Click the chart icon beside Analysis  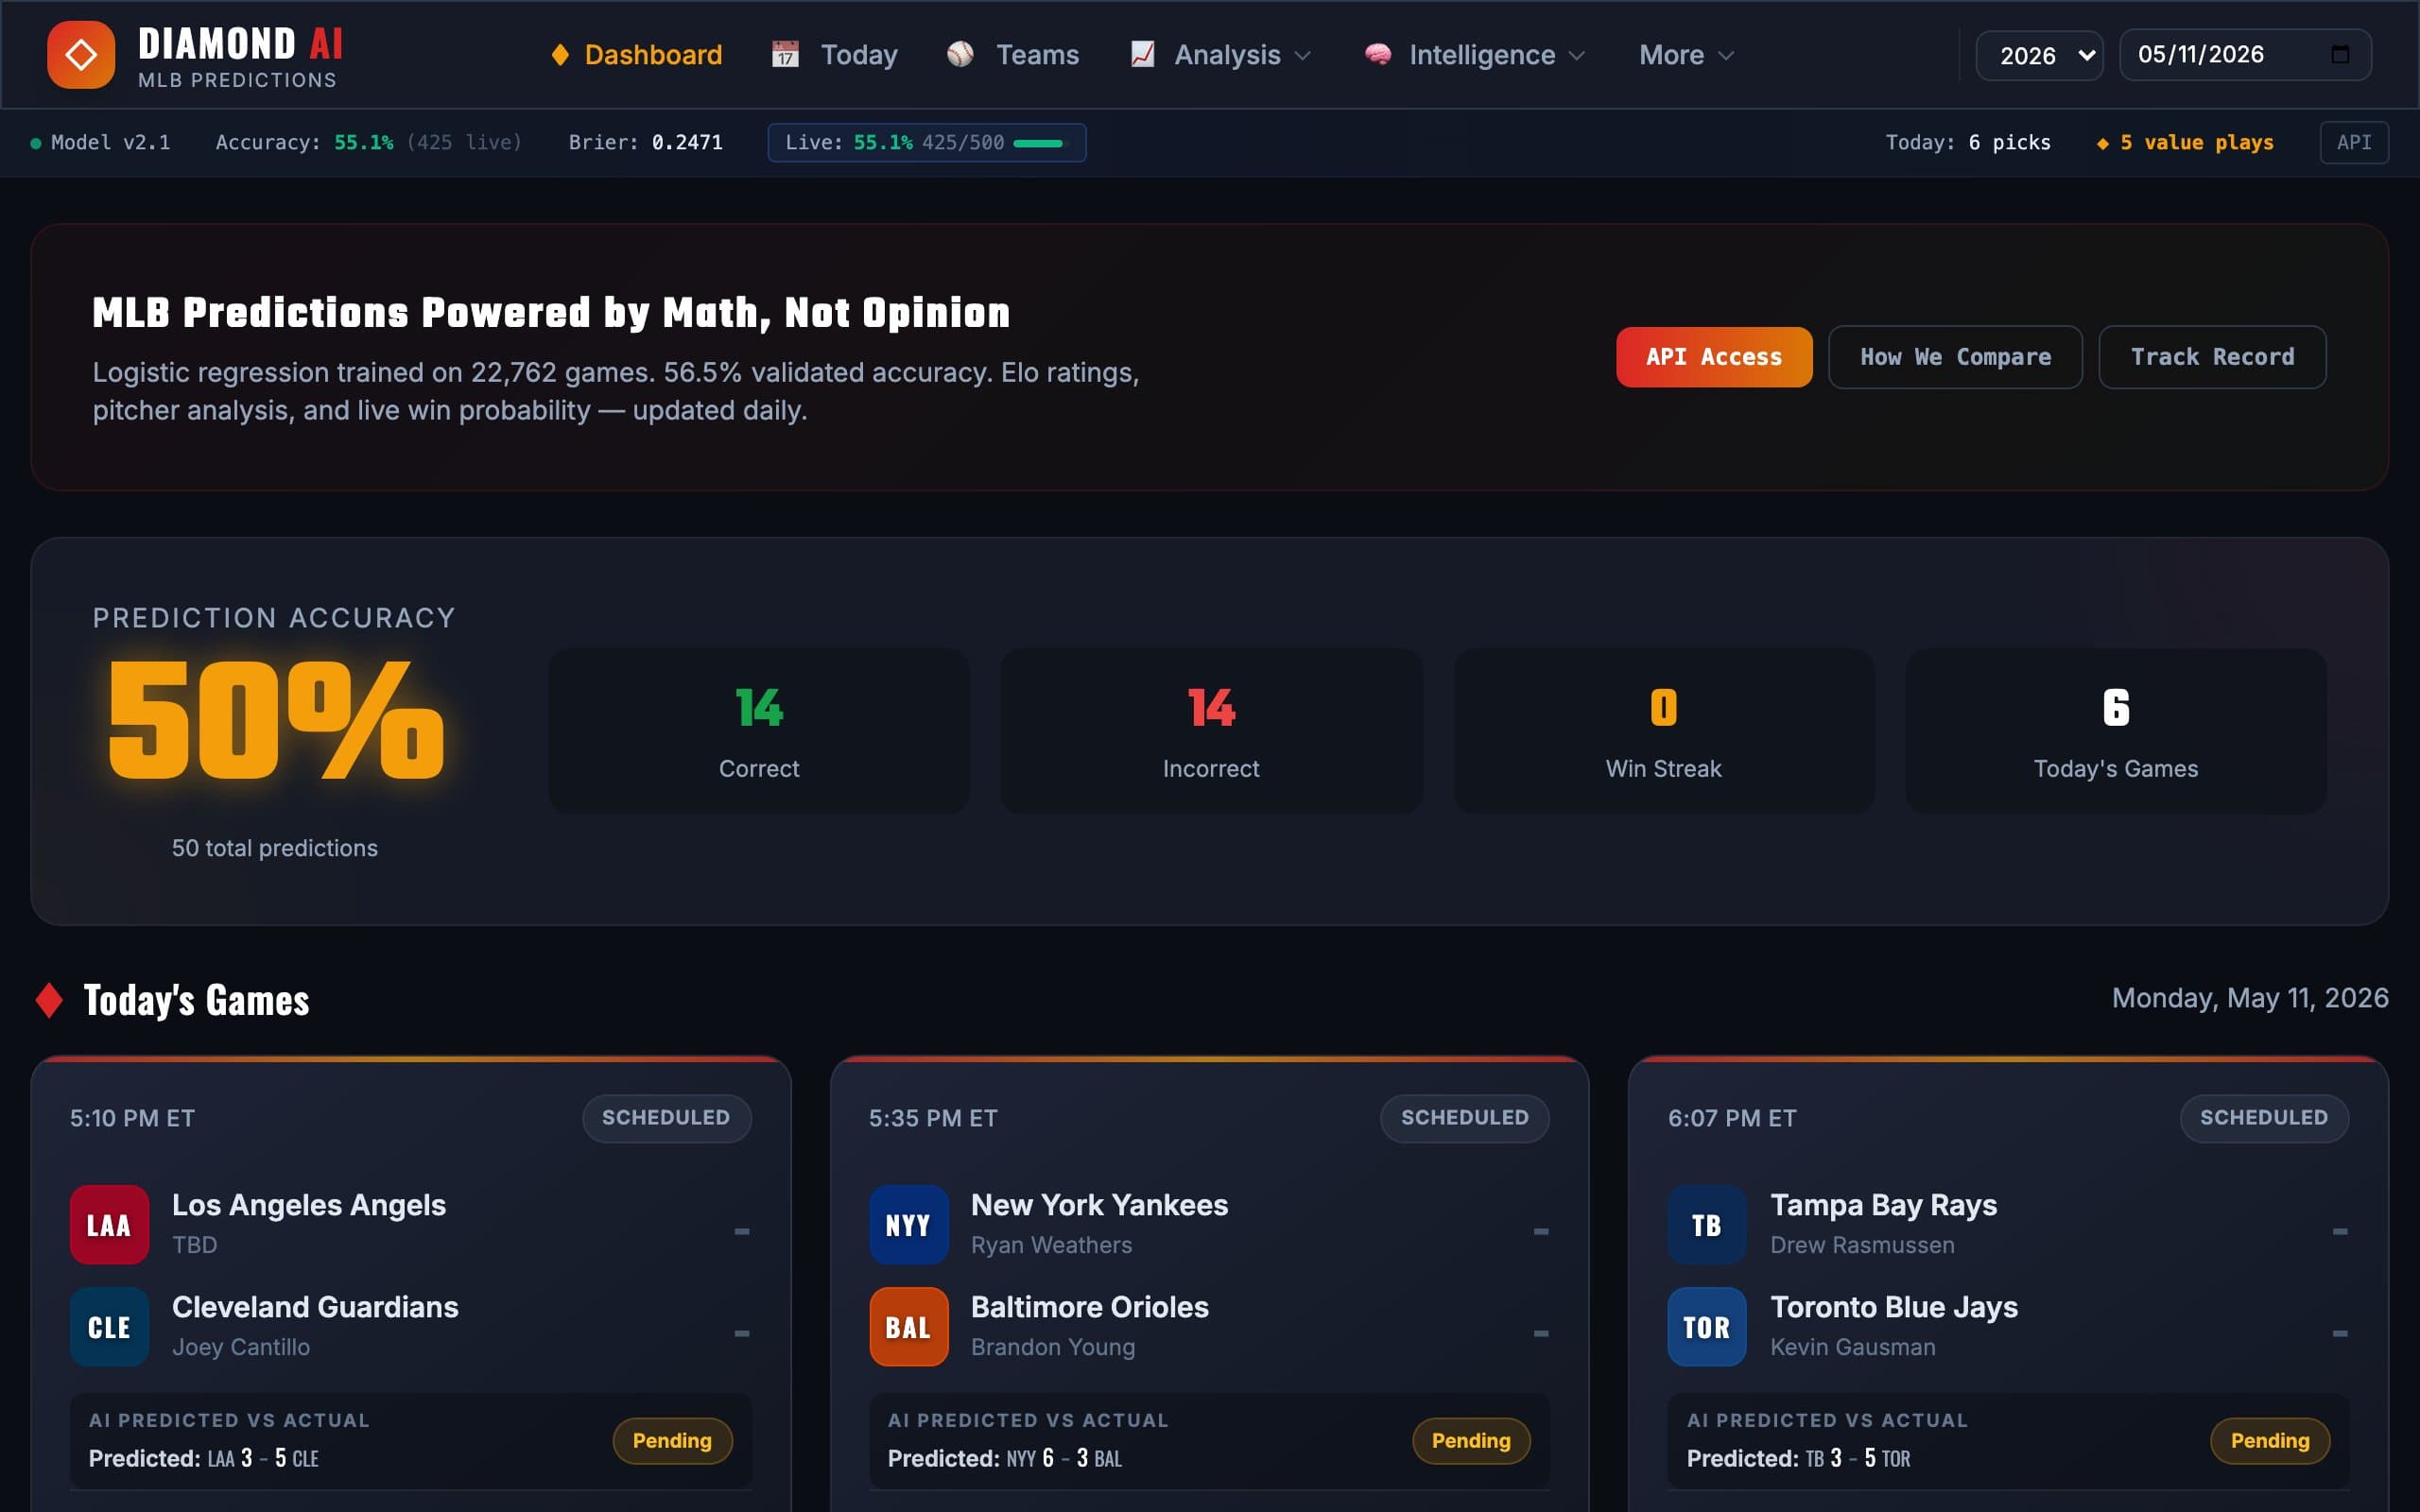pos(1142,55)
